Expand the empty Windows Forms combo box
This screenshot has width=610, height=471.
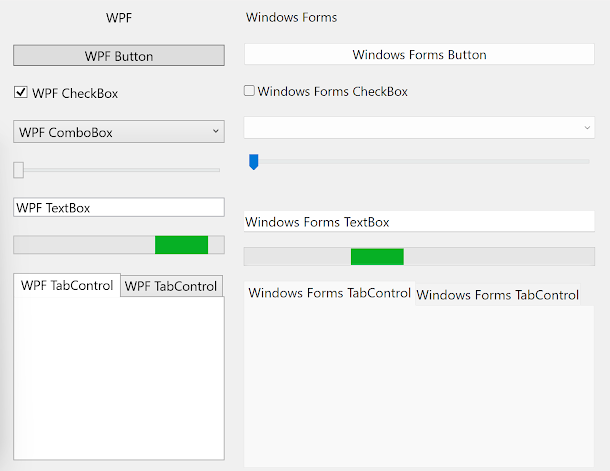click(x=419, y=128)
